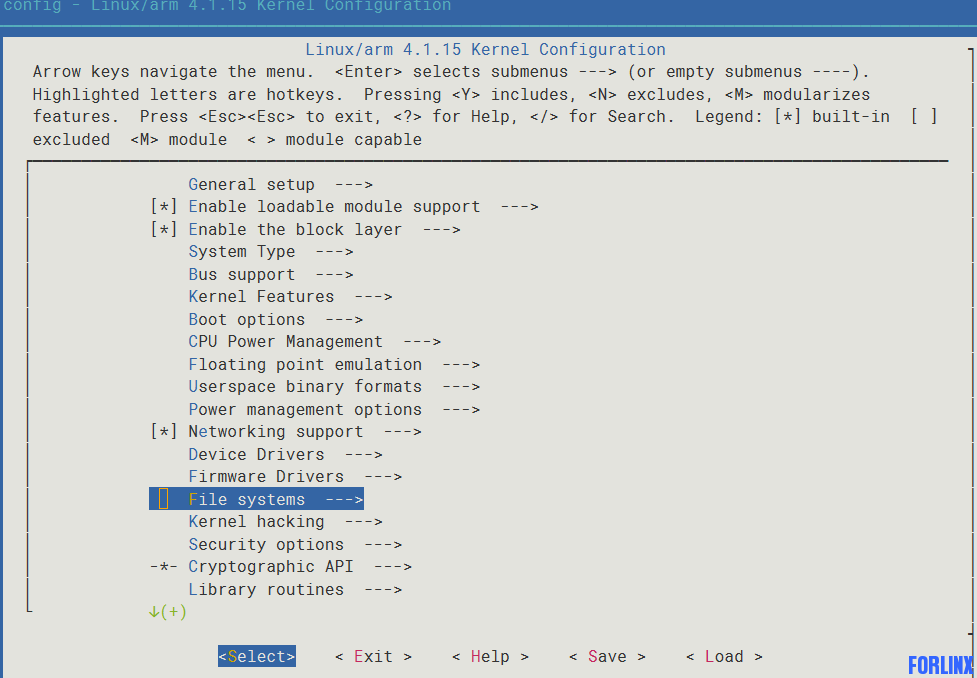
Task: Select Floating point emulation entry
Action: 334,365
